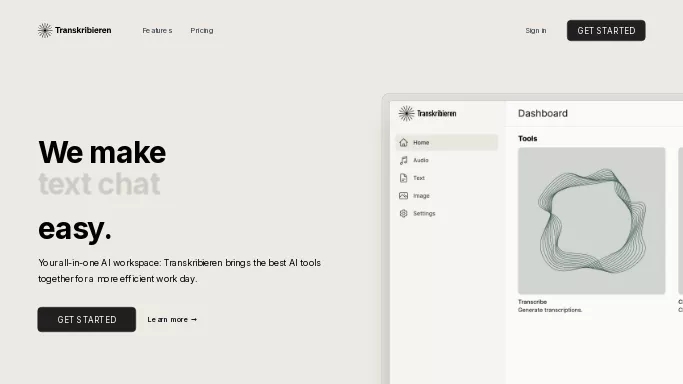Open the Transcribe tool thumbnail card
The height and width of the screenshot is (384, 683).
pyautogui.click(x=592, y=221)
